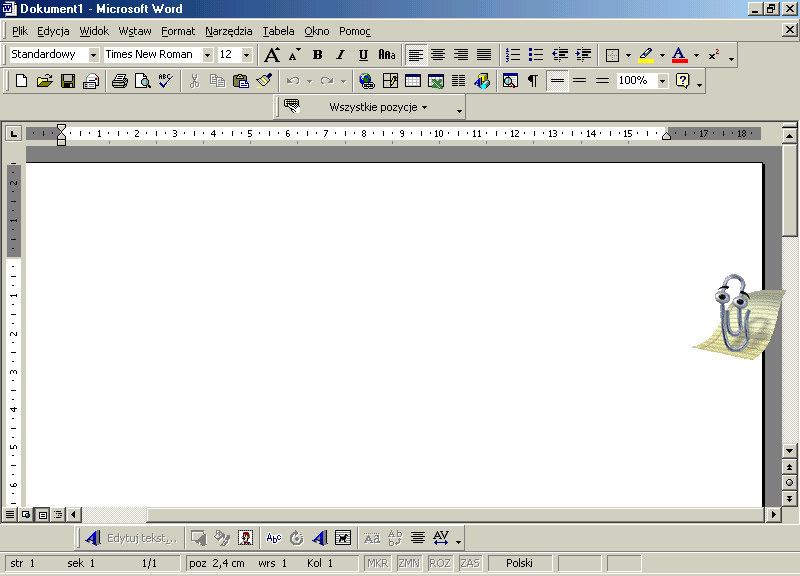800x576 pixels.
Task: Open a file with the folder icon
Action: tap(44, 81)
